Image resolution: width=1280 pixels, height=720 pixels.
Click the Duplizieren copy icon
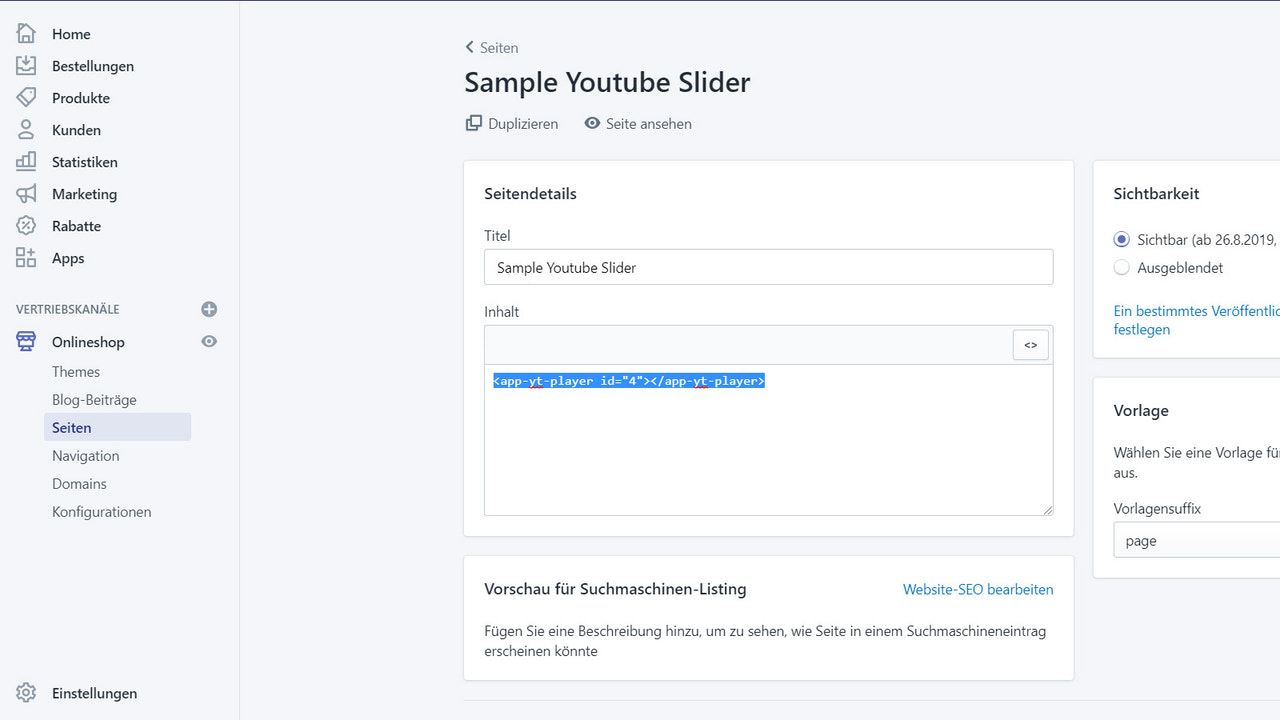coord(472,122)
